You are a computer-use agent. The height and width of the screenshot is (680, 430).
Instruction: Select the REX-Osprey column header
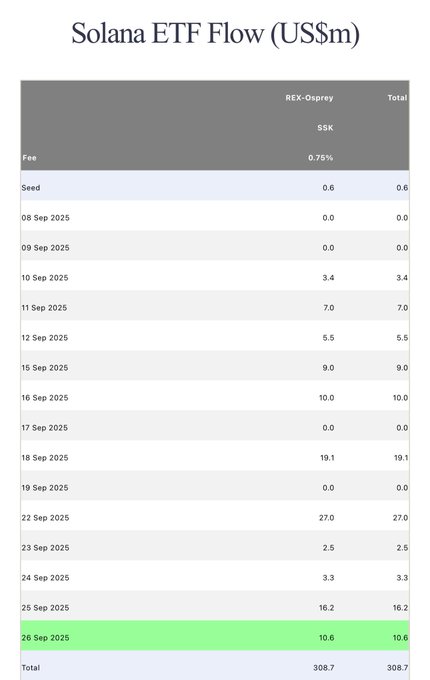coord(309,98)
